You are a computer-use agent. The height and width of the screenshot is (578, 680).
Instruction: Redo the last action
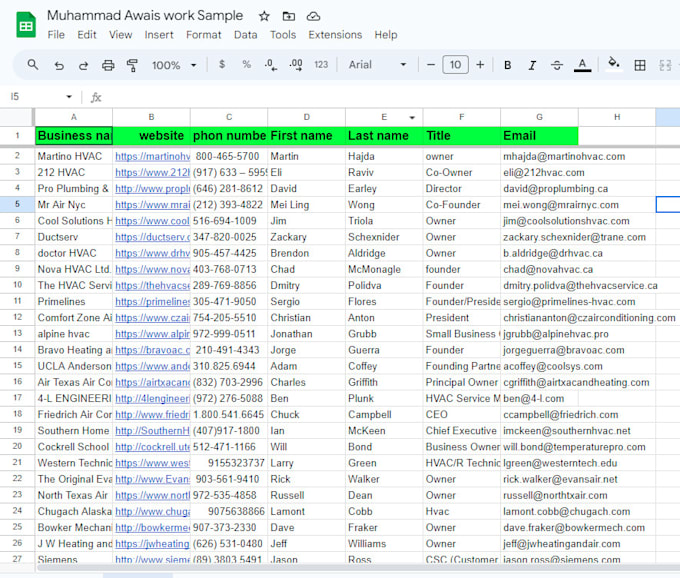(83, 65)
